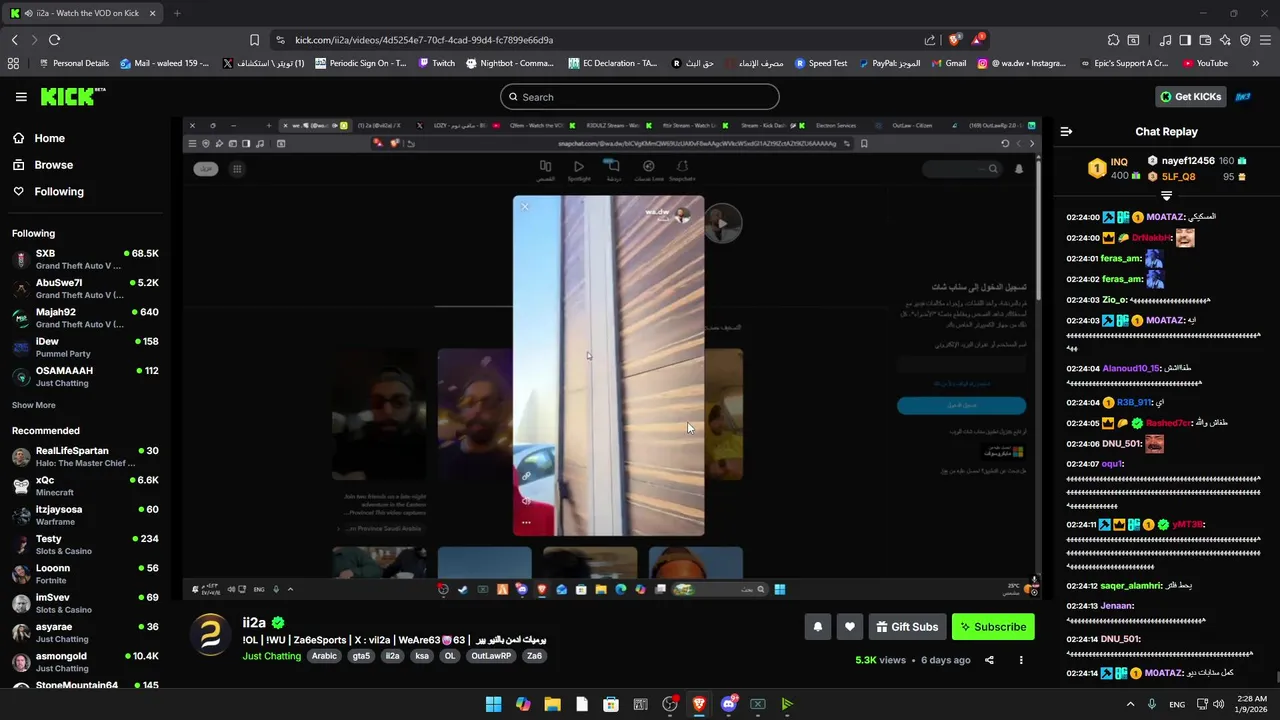
Task: Select the Za6 tag
Action: 534,656
